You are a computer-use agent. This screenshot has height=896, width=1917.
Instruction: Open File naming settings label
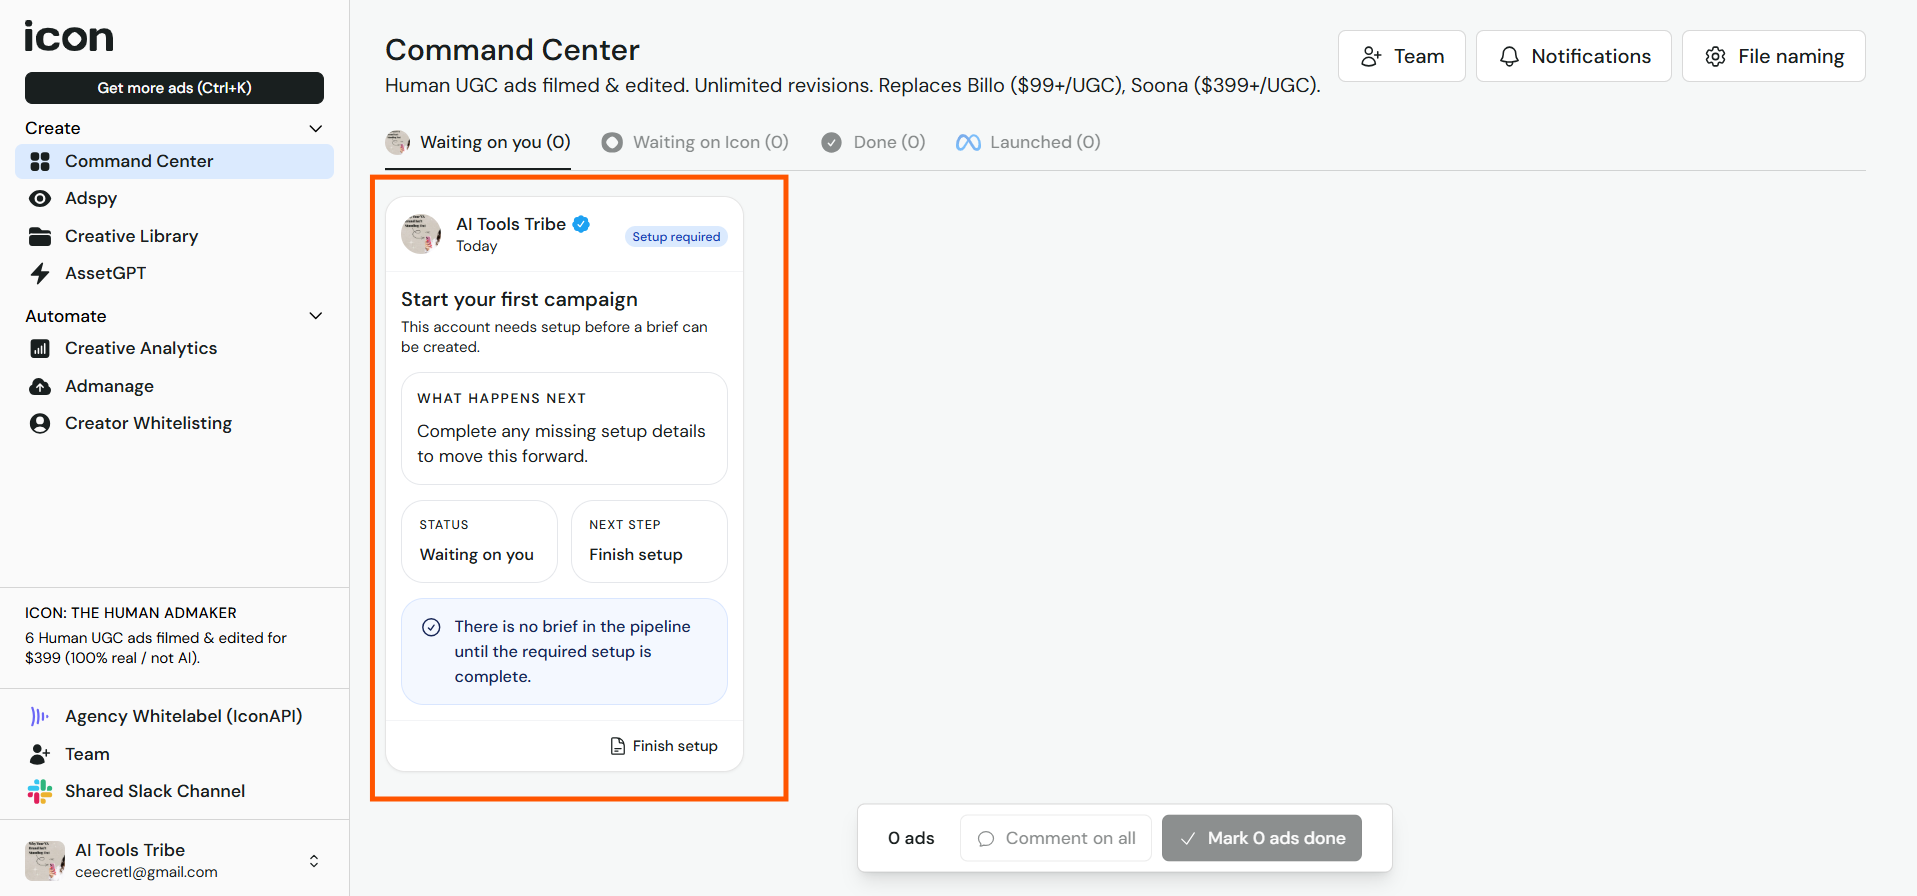pyautogui.click(x=1791, y=56)
